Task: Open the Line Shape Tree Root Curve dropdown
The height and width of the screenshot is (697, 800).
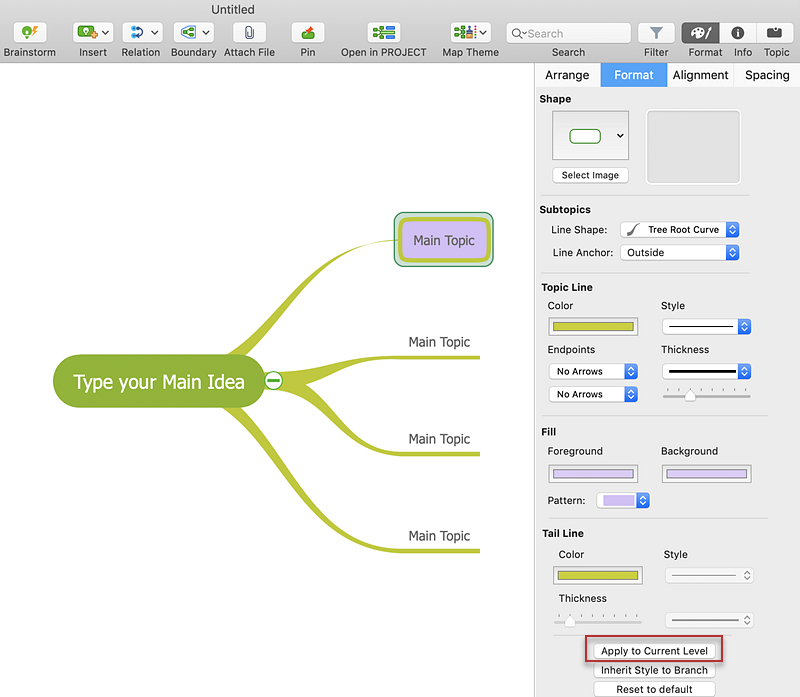Action: (x=680, y=230)
